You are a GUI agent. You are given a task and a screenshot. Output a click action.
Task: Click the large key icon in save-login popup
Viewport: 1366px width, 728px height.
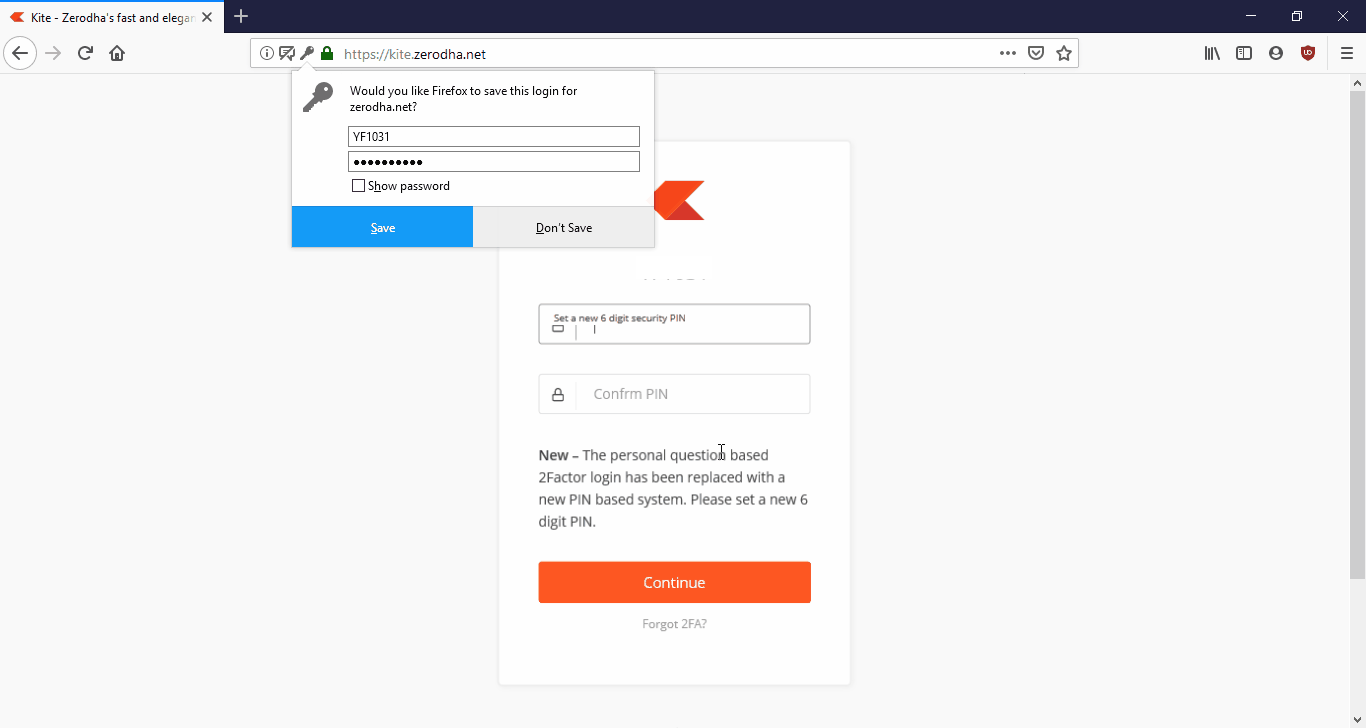(x=318, y=97)
